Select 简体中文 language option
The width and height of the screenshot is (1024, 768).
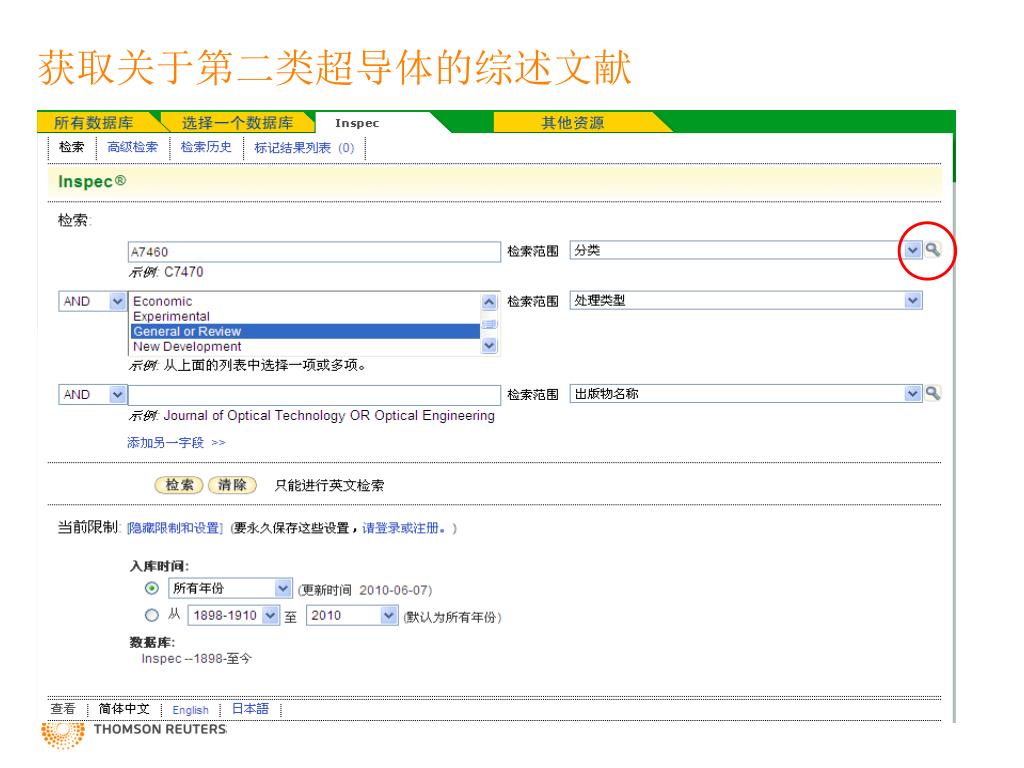(x=124, y=709)
